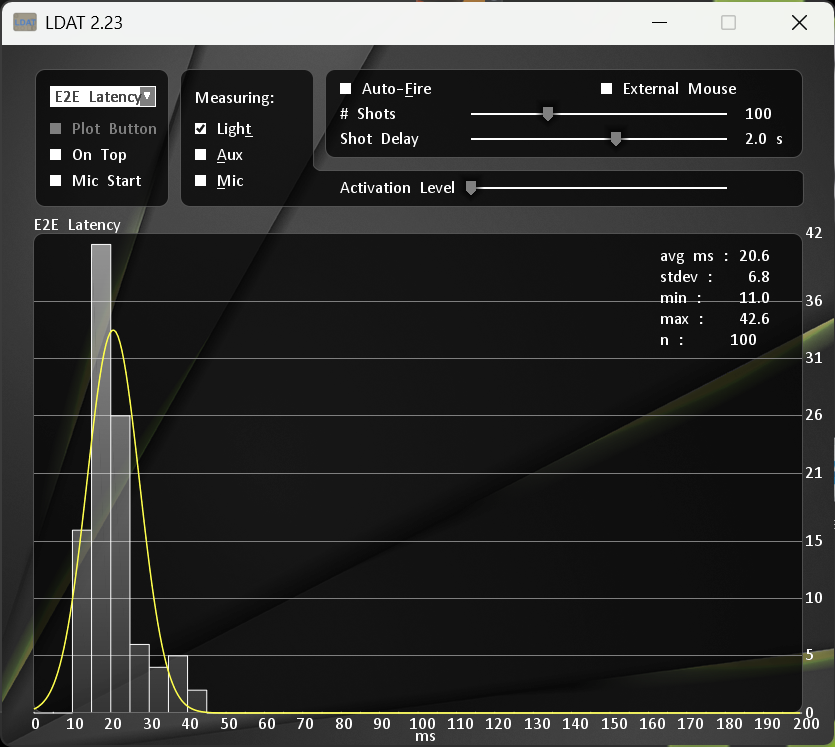The height and width of the screenshot is (747, 835).
Task: Enable the Mic measuring checkbox
Action: click(x=200, y=180)
